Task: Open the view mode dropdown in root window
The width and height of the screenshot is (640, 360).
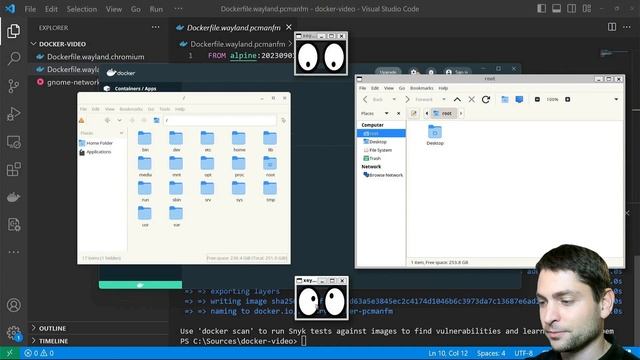Action: click(616, 100)
